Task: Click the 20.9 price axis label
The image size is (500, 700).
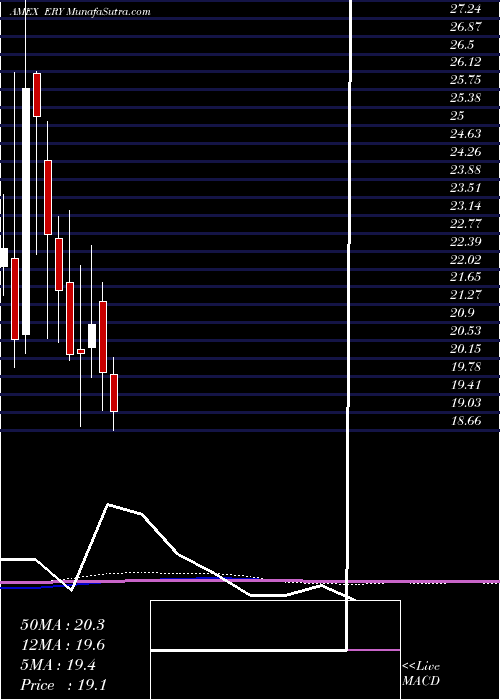Action: pyautogui.click(x=462, y=313)
